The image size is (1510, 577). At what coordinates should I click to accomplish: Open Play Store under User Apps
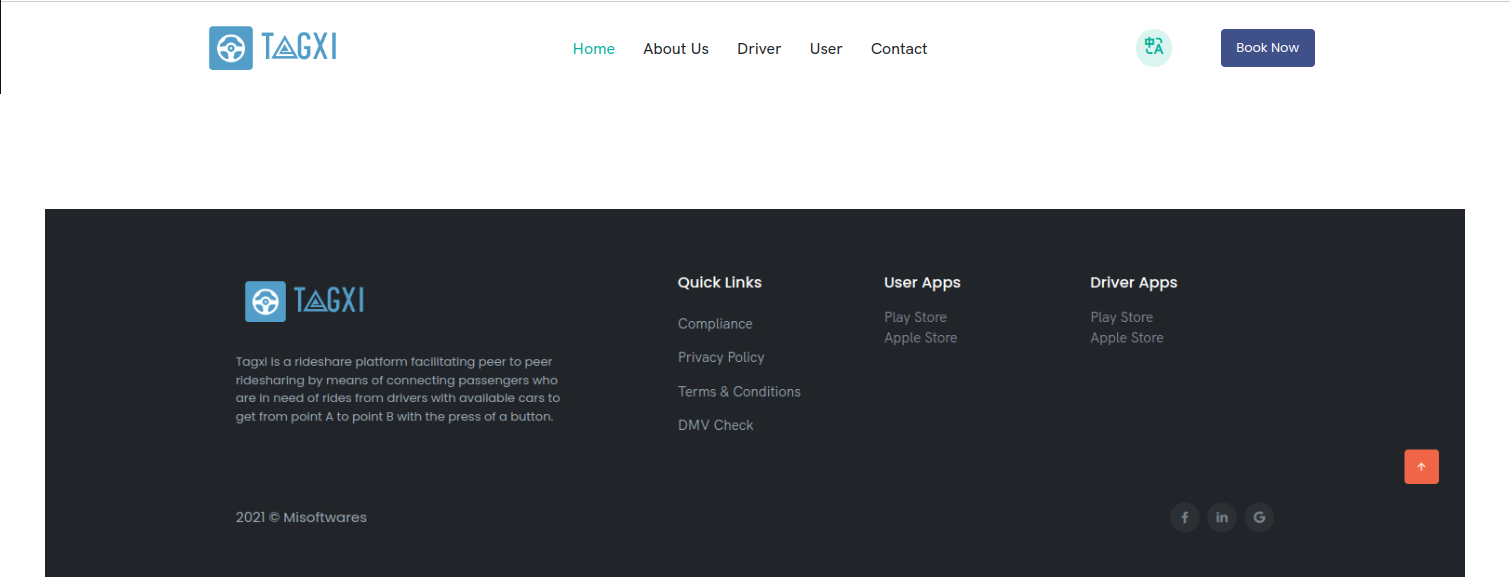(915, 317)
